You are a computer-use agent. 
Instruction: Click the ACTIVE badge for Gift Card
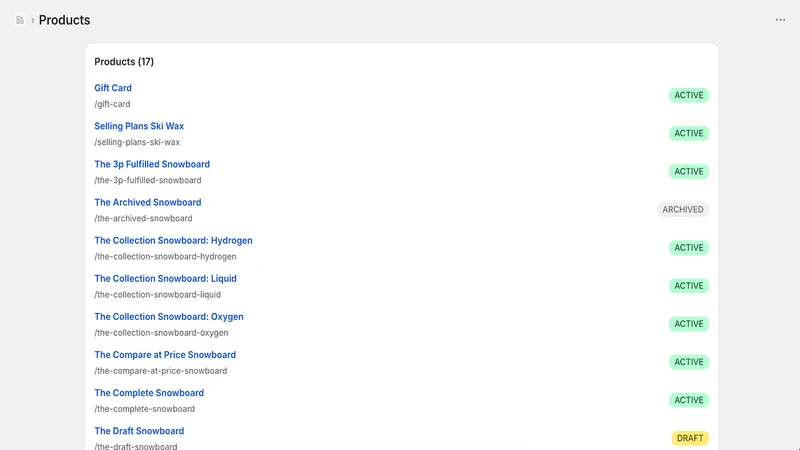click(x=689, y=95)
